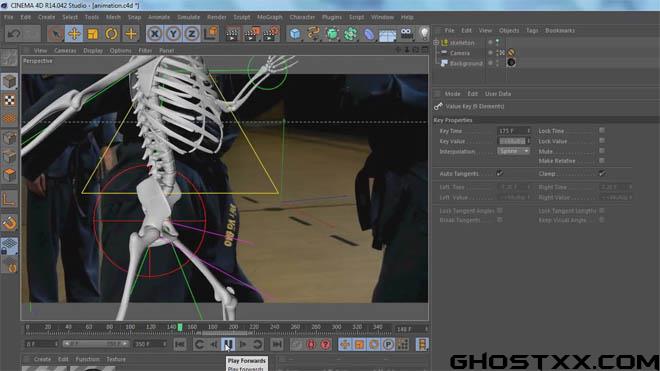Click the Key Value input field
The width and height of the screenshot is (660, 371).
pos(513,141)
